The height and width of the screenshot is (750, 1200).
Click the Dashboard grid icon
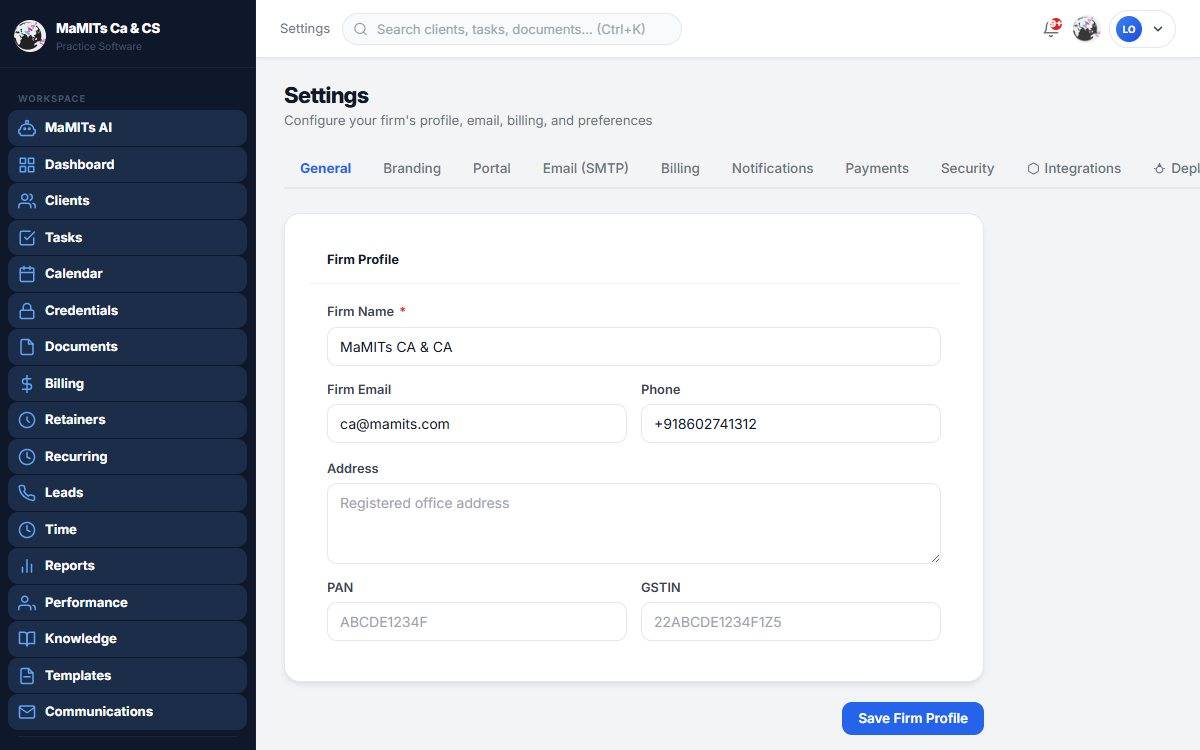(27, 165)
